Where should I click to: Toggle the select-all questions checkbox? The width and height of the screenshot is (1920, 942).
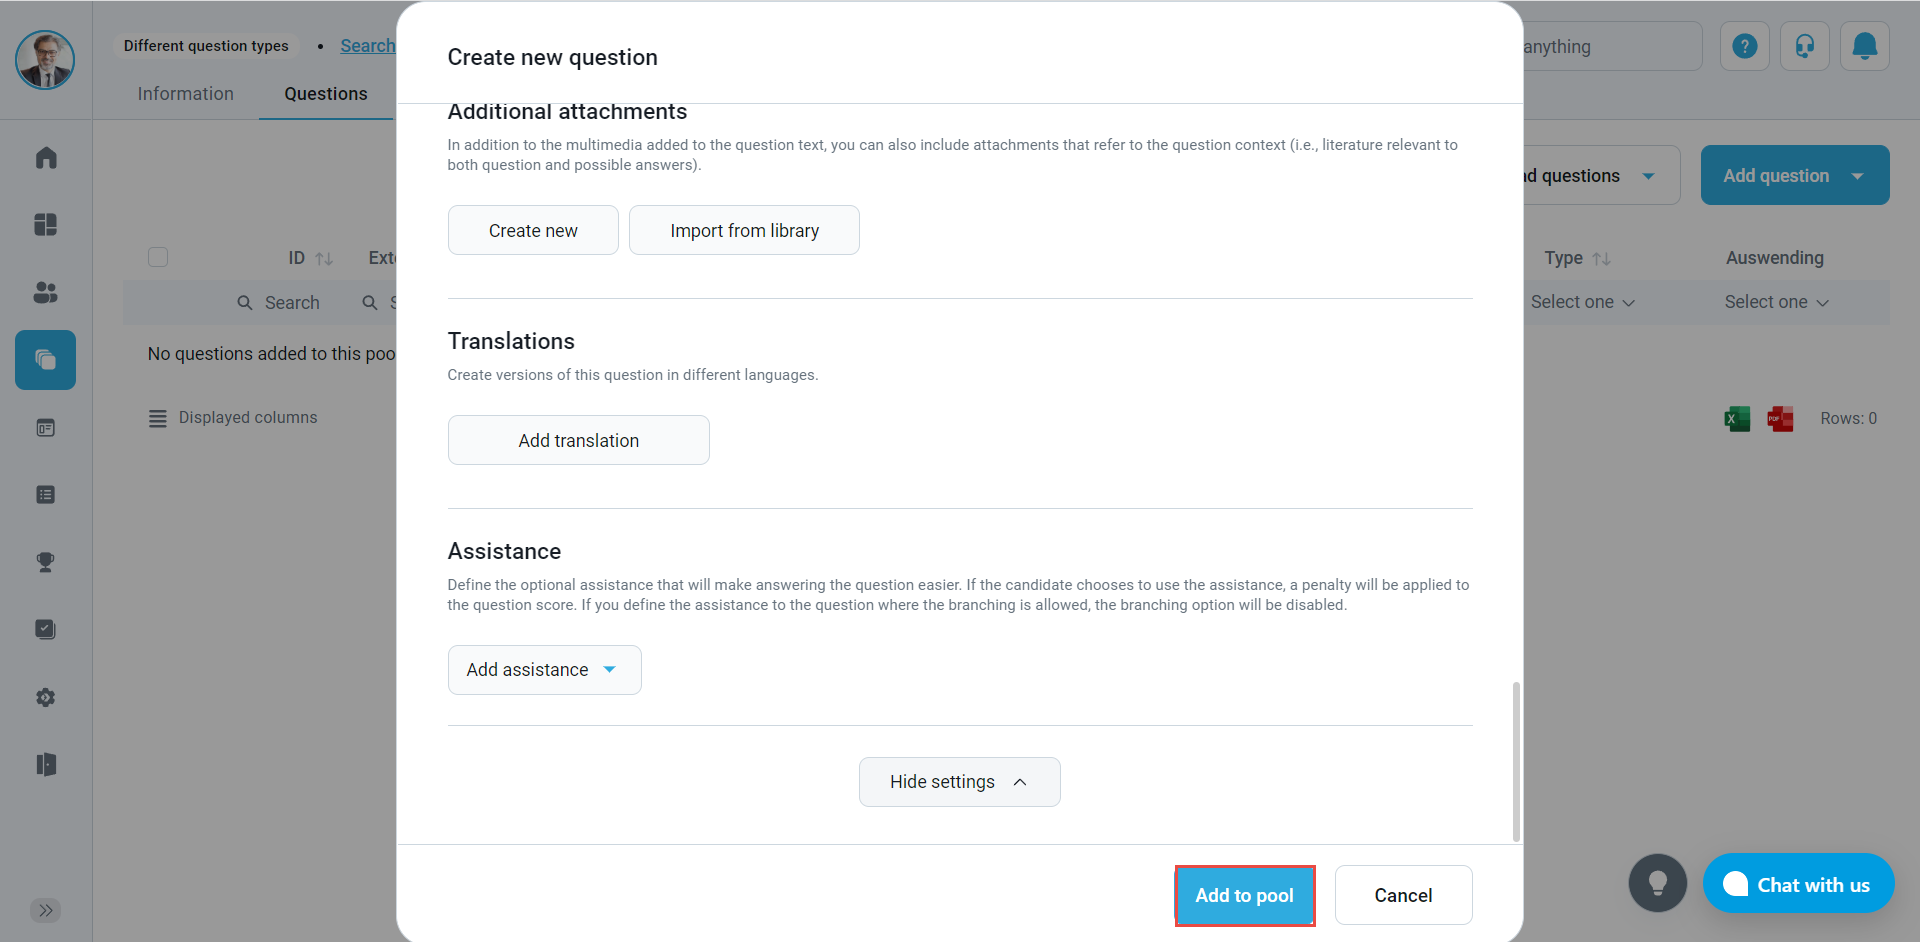158,257
